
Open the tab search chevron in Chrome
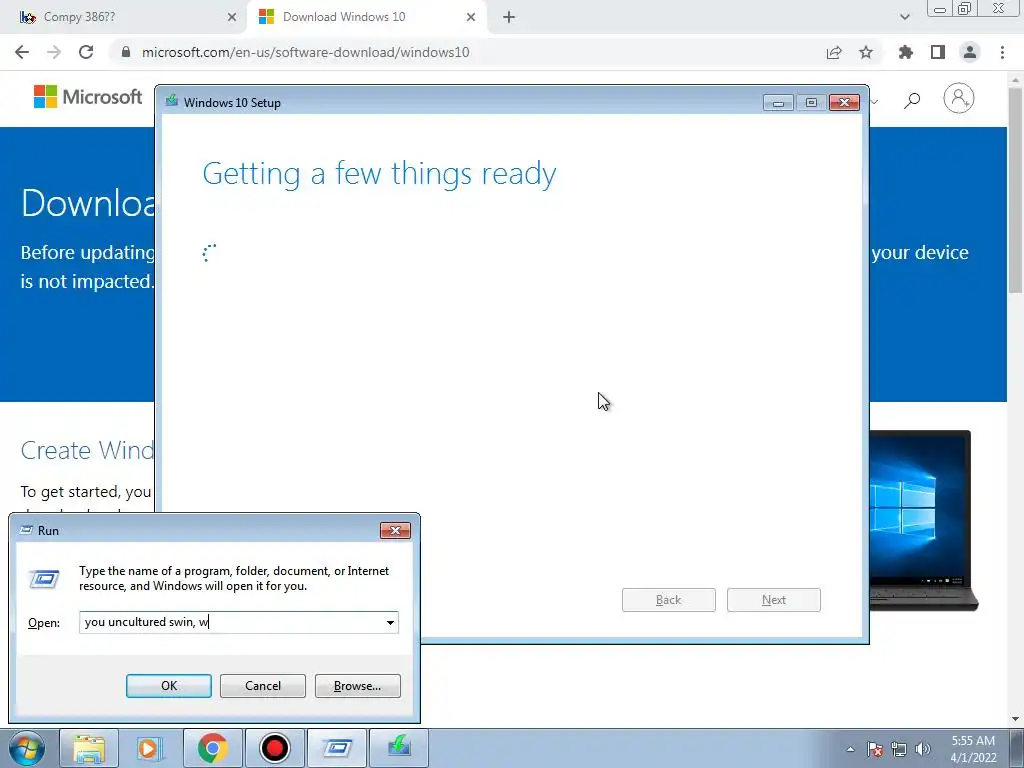click(904, 17)
